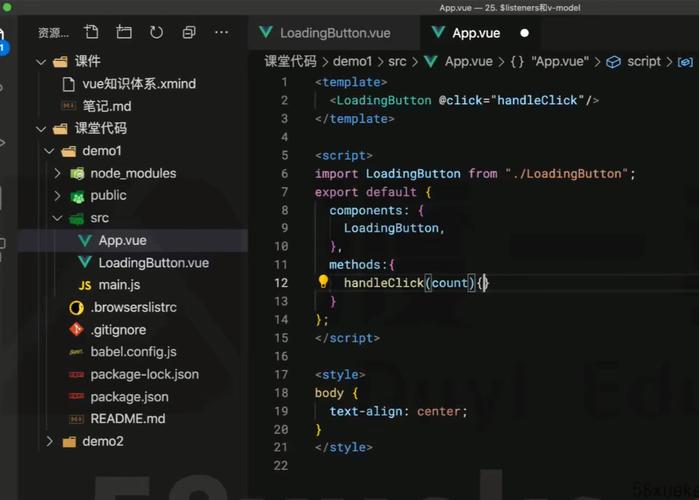Open the .gitignore file
699x500 pixels.
pyautogui.click(x=119, y=330)
